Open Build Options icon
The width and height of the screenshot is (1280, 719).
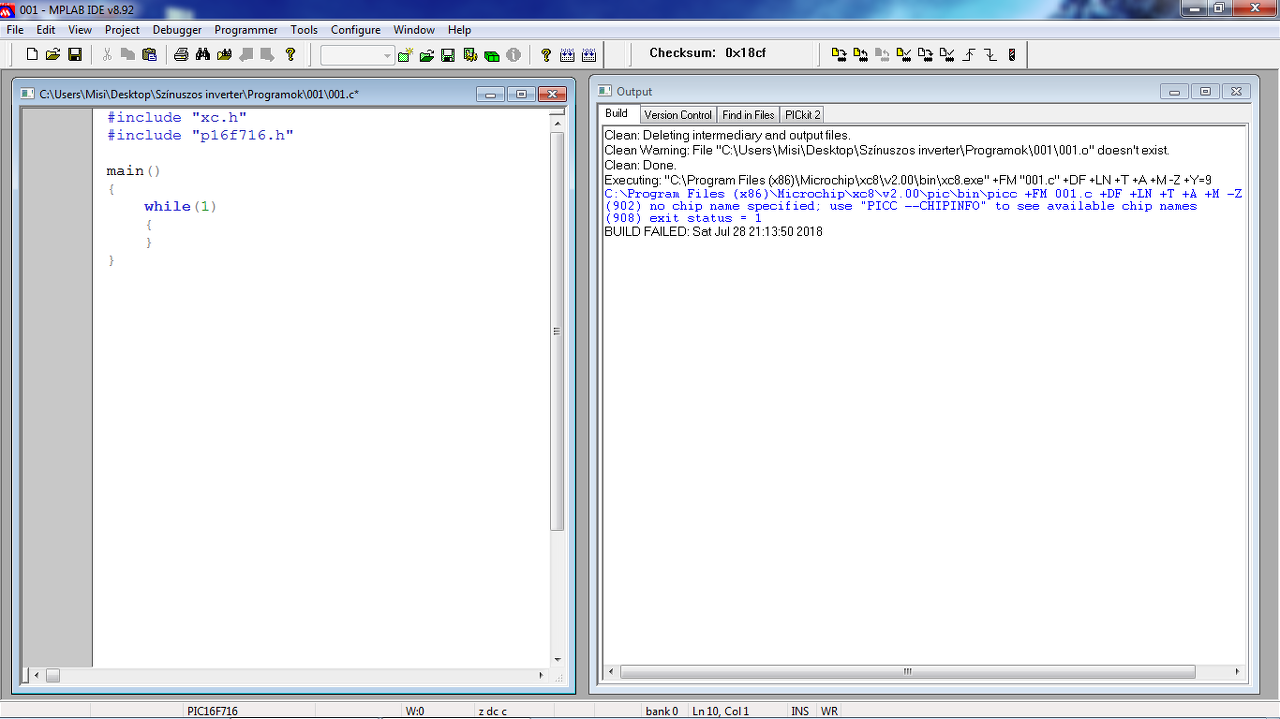click(470, 55)
